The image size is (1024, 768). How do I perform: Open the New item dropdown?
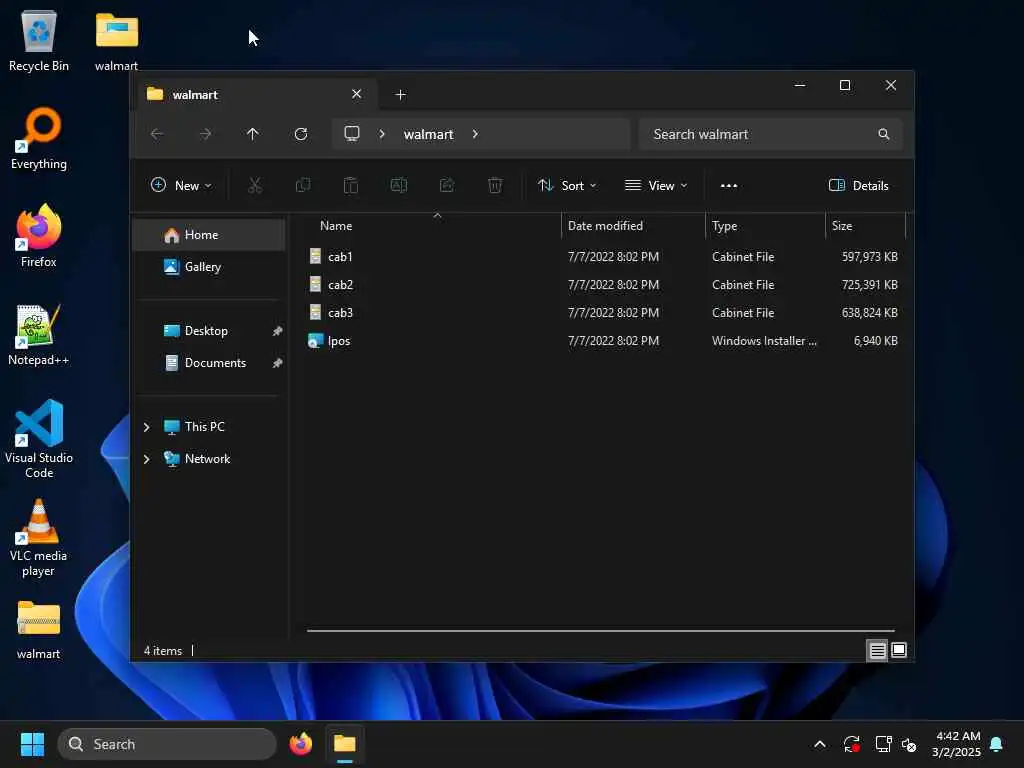(x=181, y=185)
